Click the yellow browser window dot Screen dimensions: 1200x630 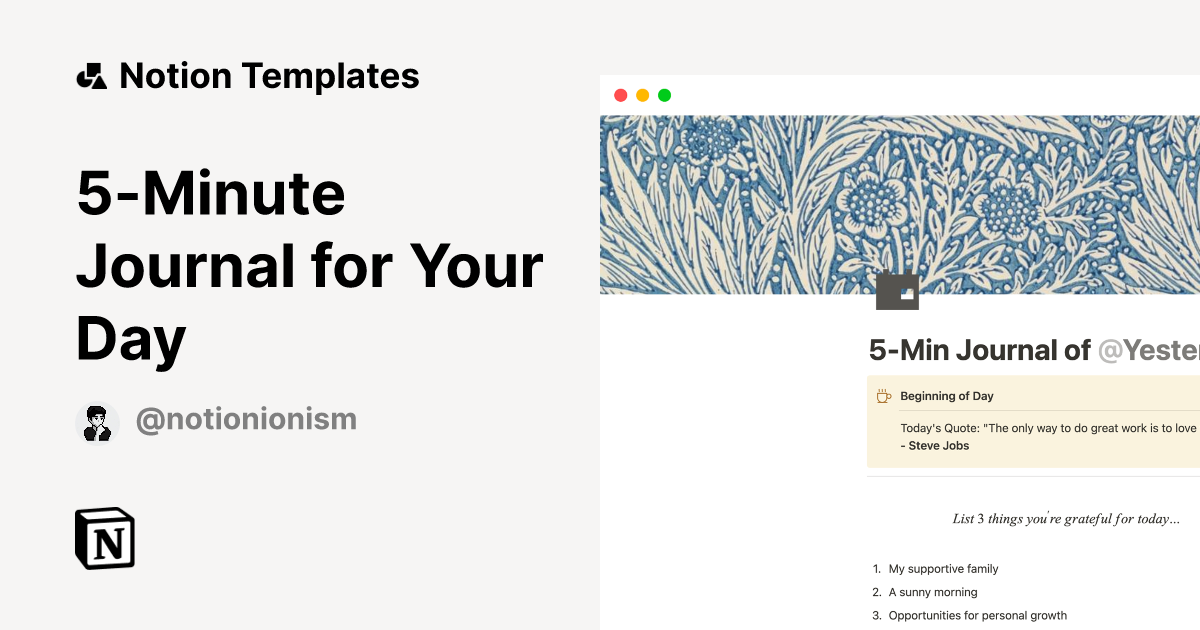(643, 95)
